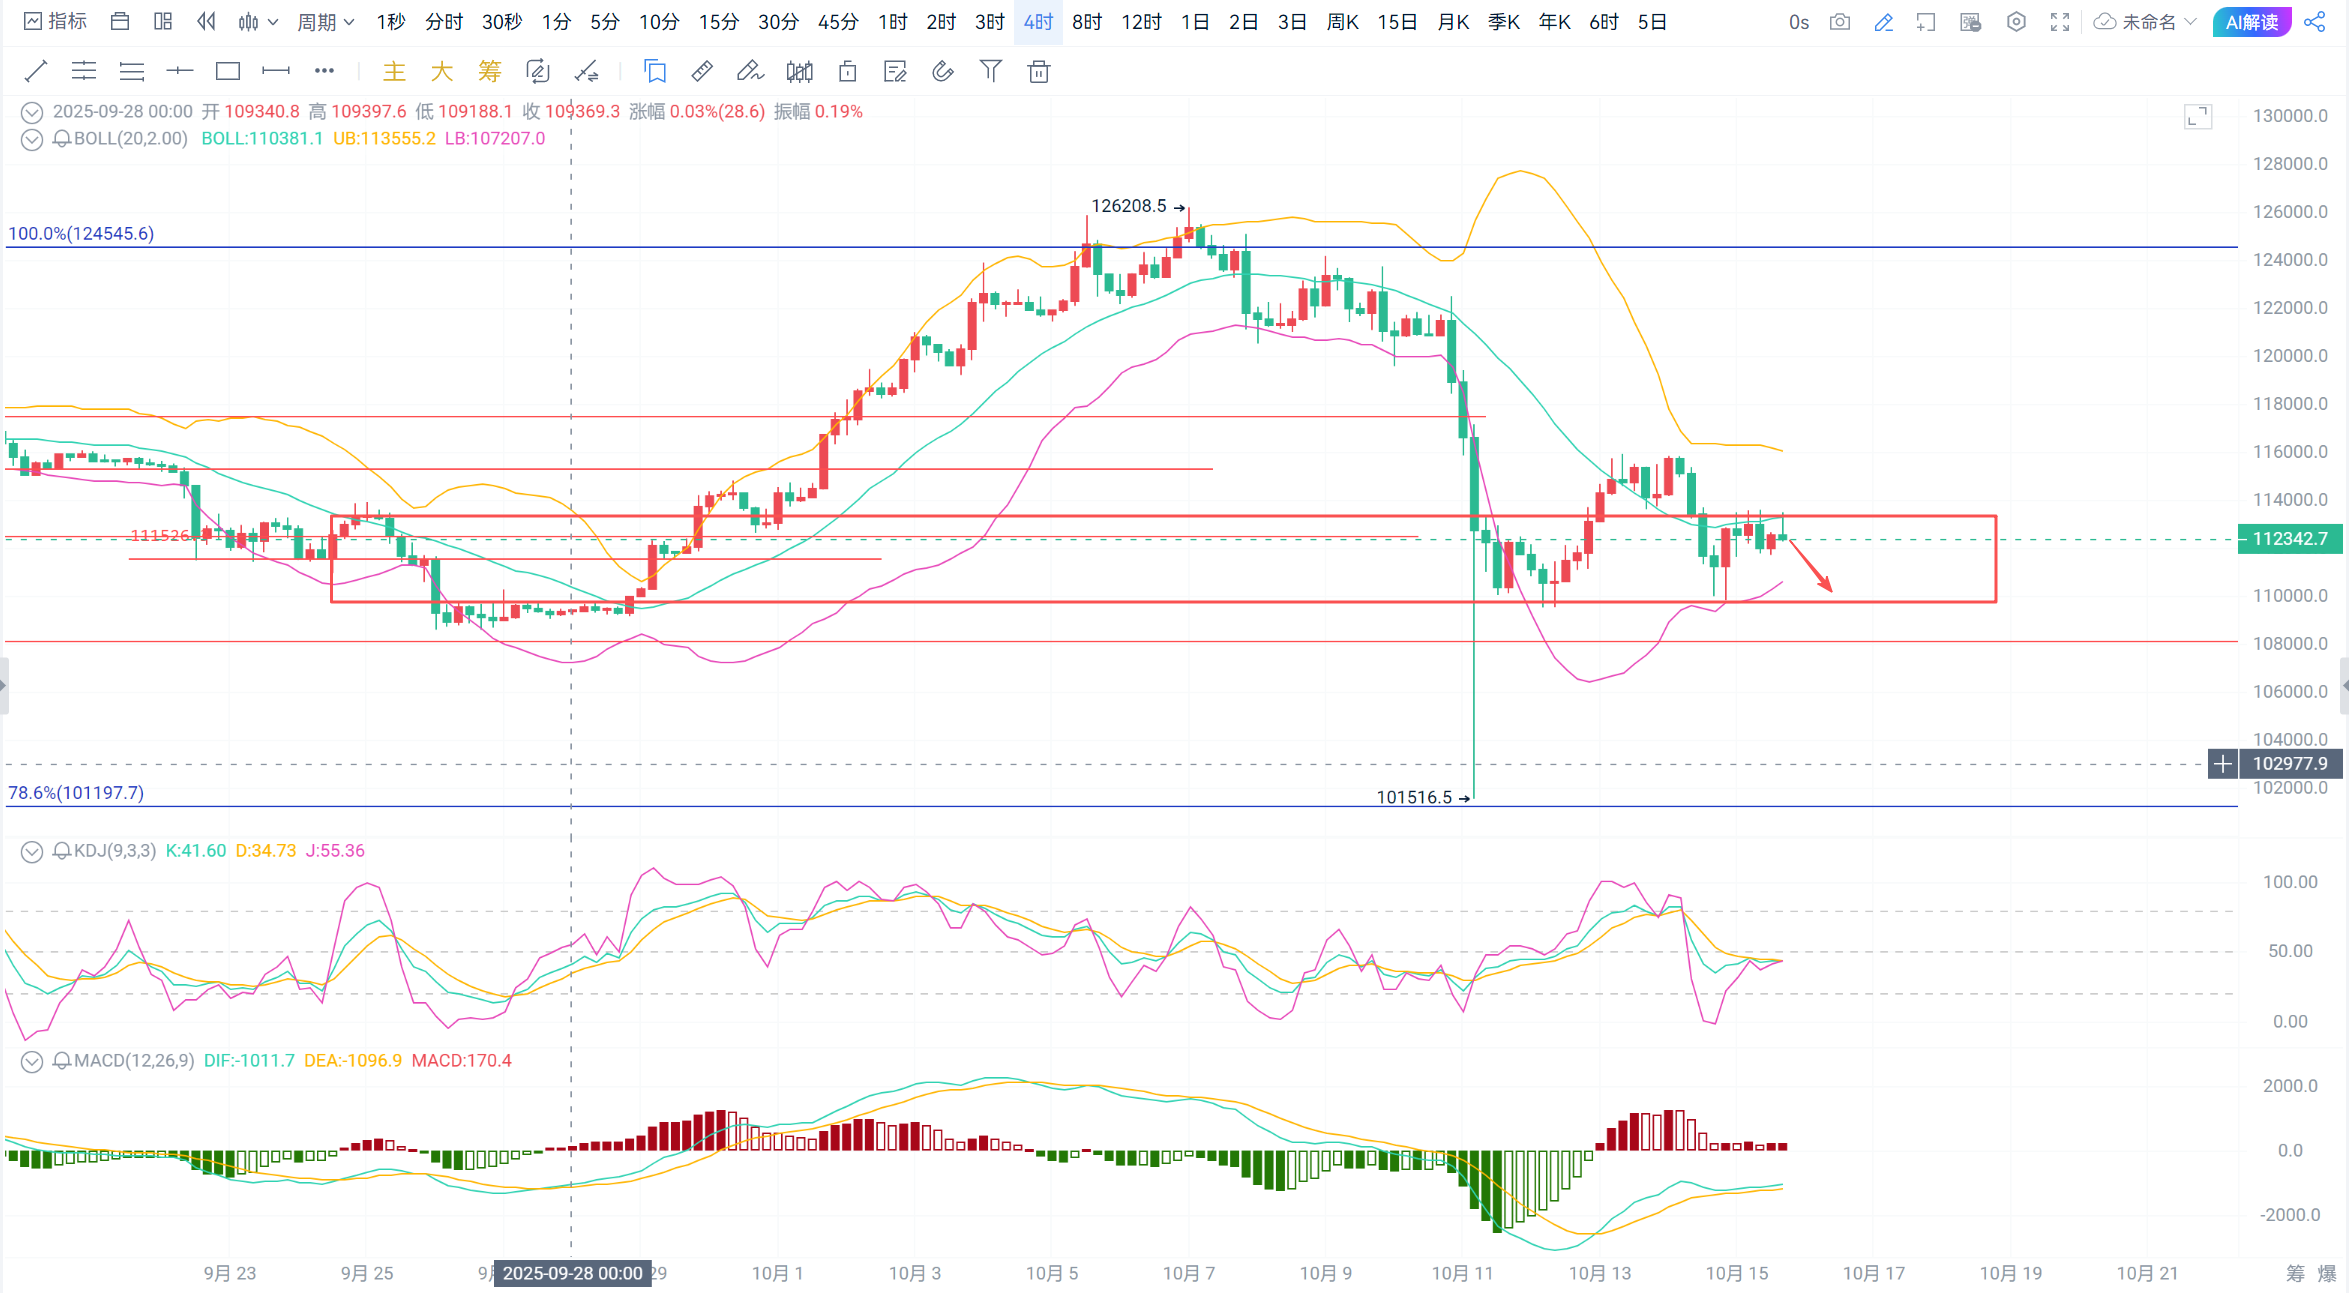This screenshot has height=1293, width=2349.
Task: Toggle the blue pencil drawing mode
Action: coord(1884,22)
